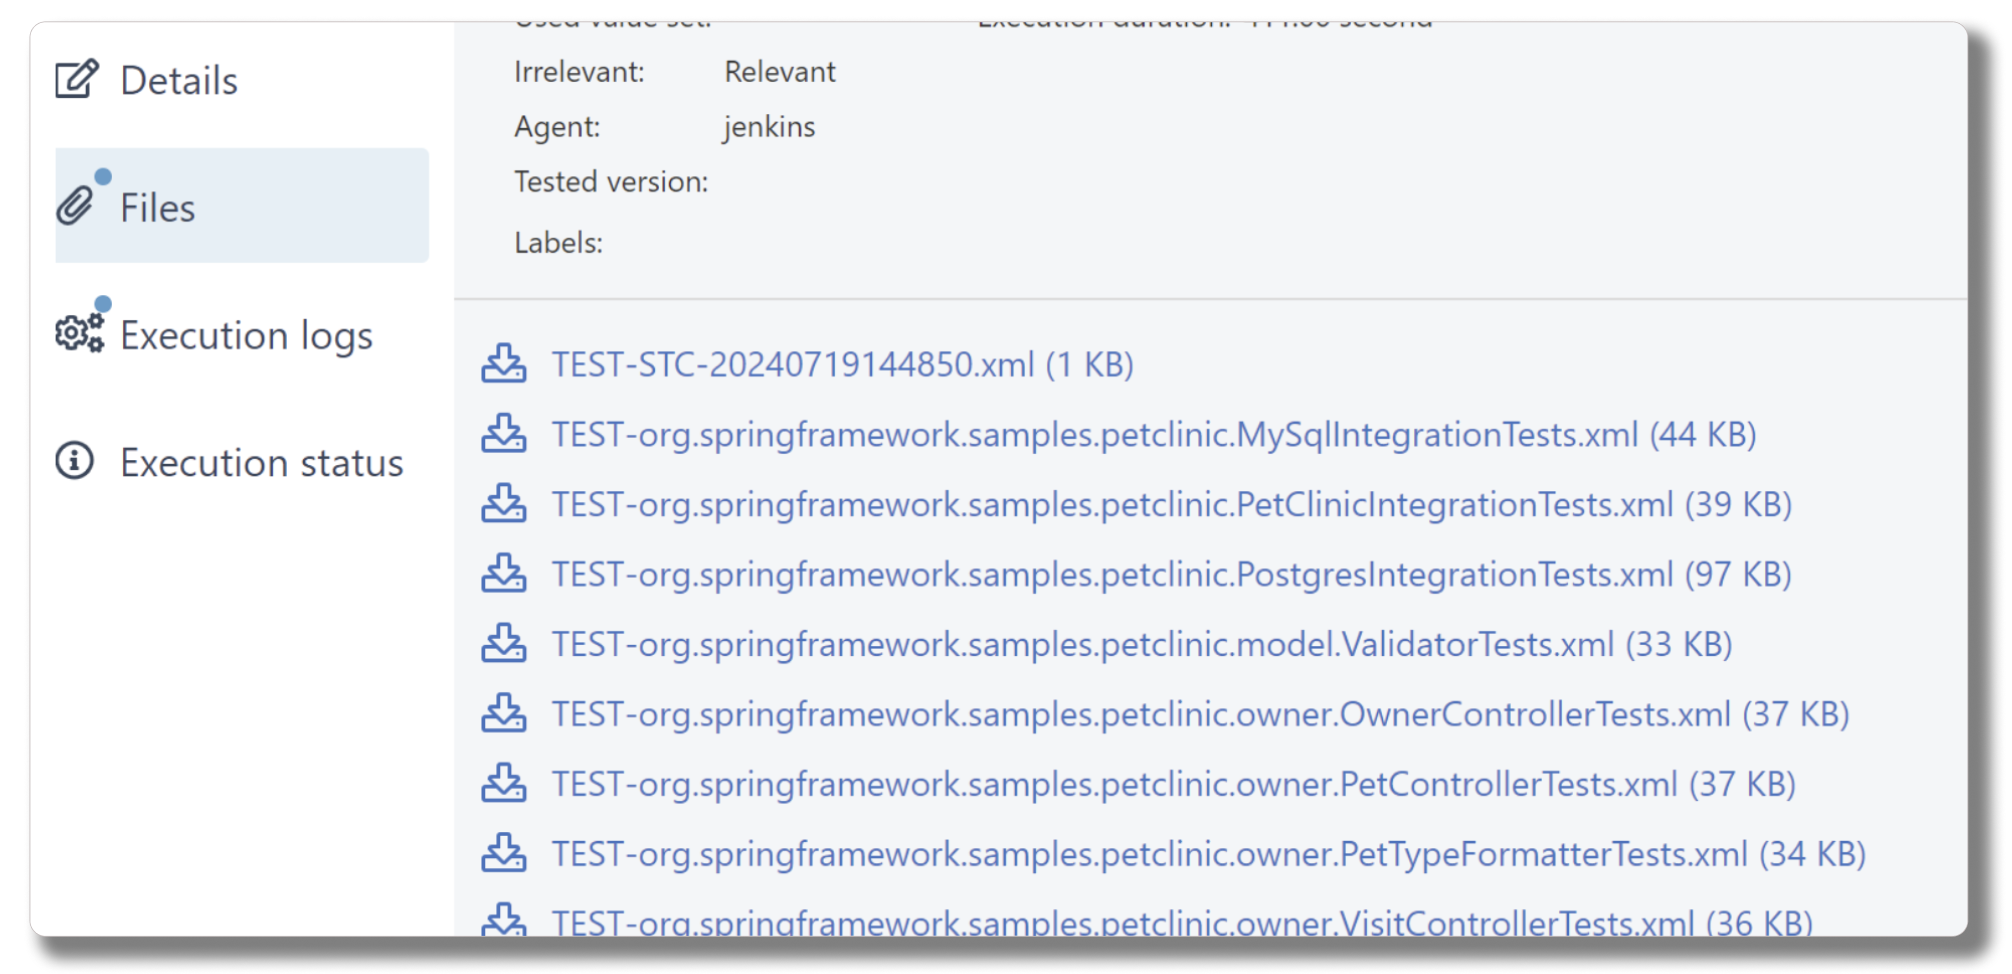Switch to Execution logs section
Image resolution: width=2012 pixels, height=974 pixels.
coord(246,336)
